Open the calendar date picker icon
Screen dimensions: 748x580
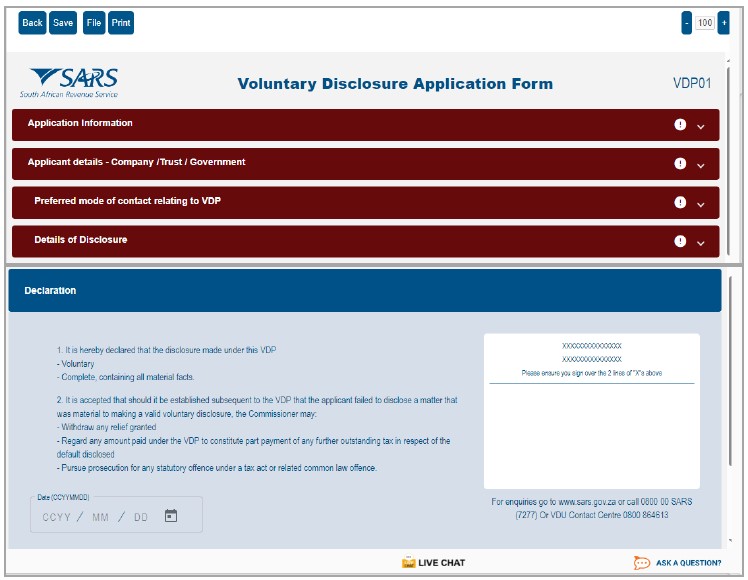click(171, 516)
